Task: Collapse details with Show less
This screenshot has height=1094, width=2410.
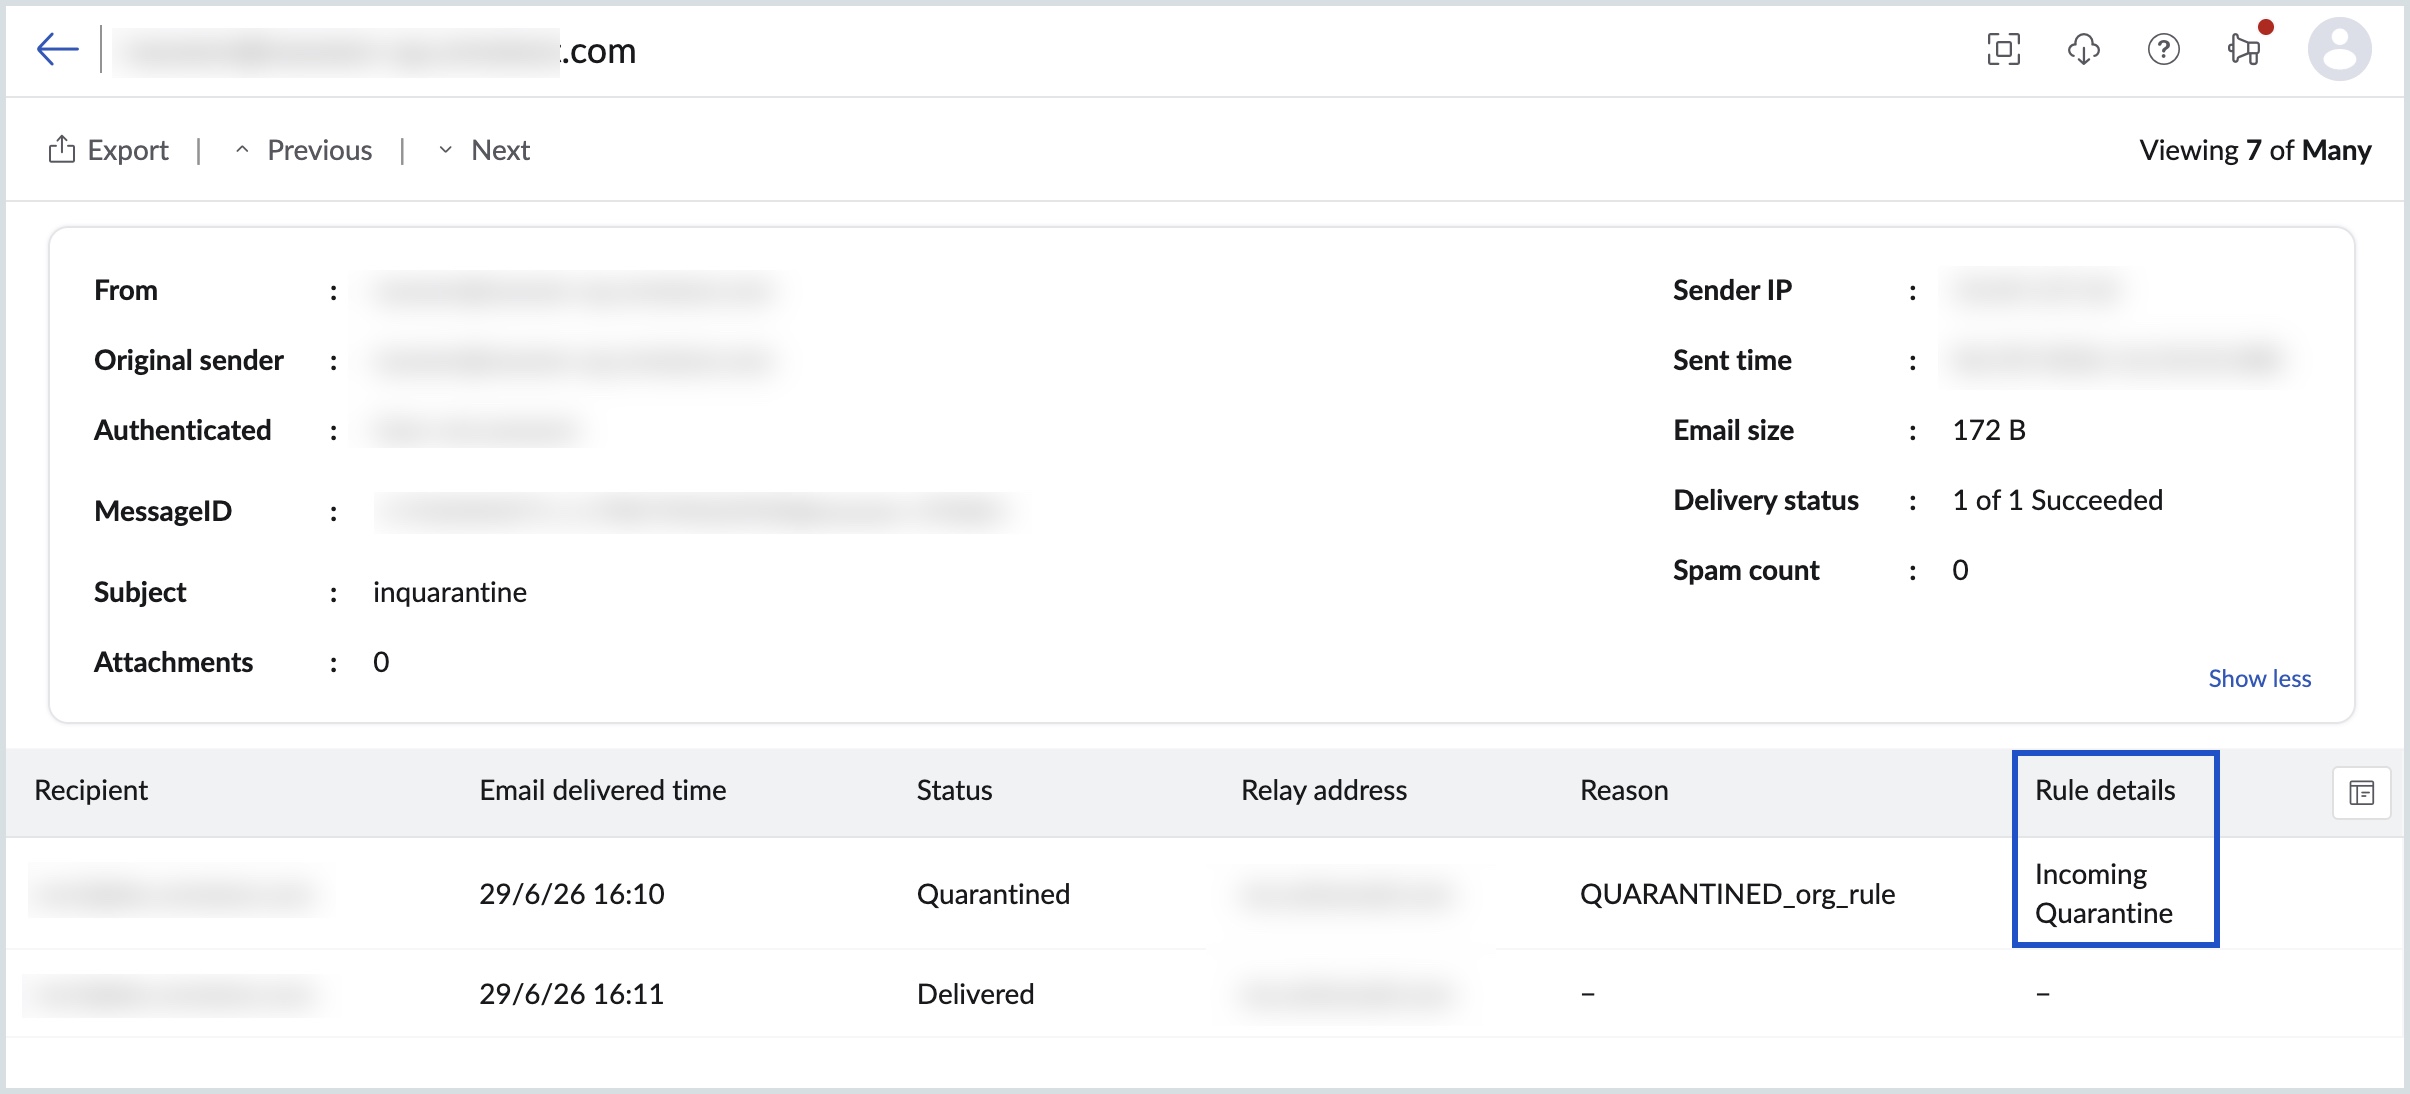Action: point(2259,678)
